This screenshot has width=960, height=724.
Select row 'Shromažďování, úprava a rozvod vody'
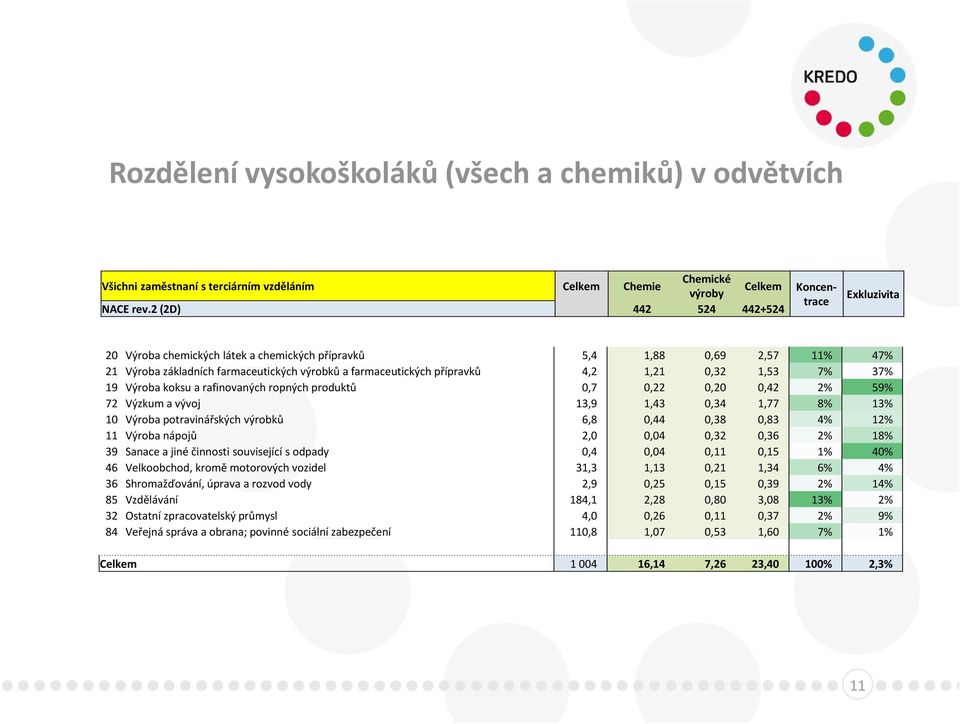pos(501,483)
